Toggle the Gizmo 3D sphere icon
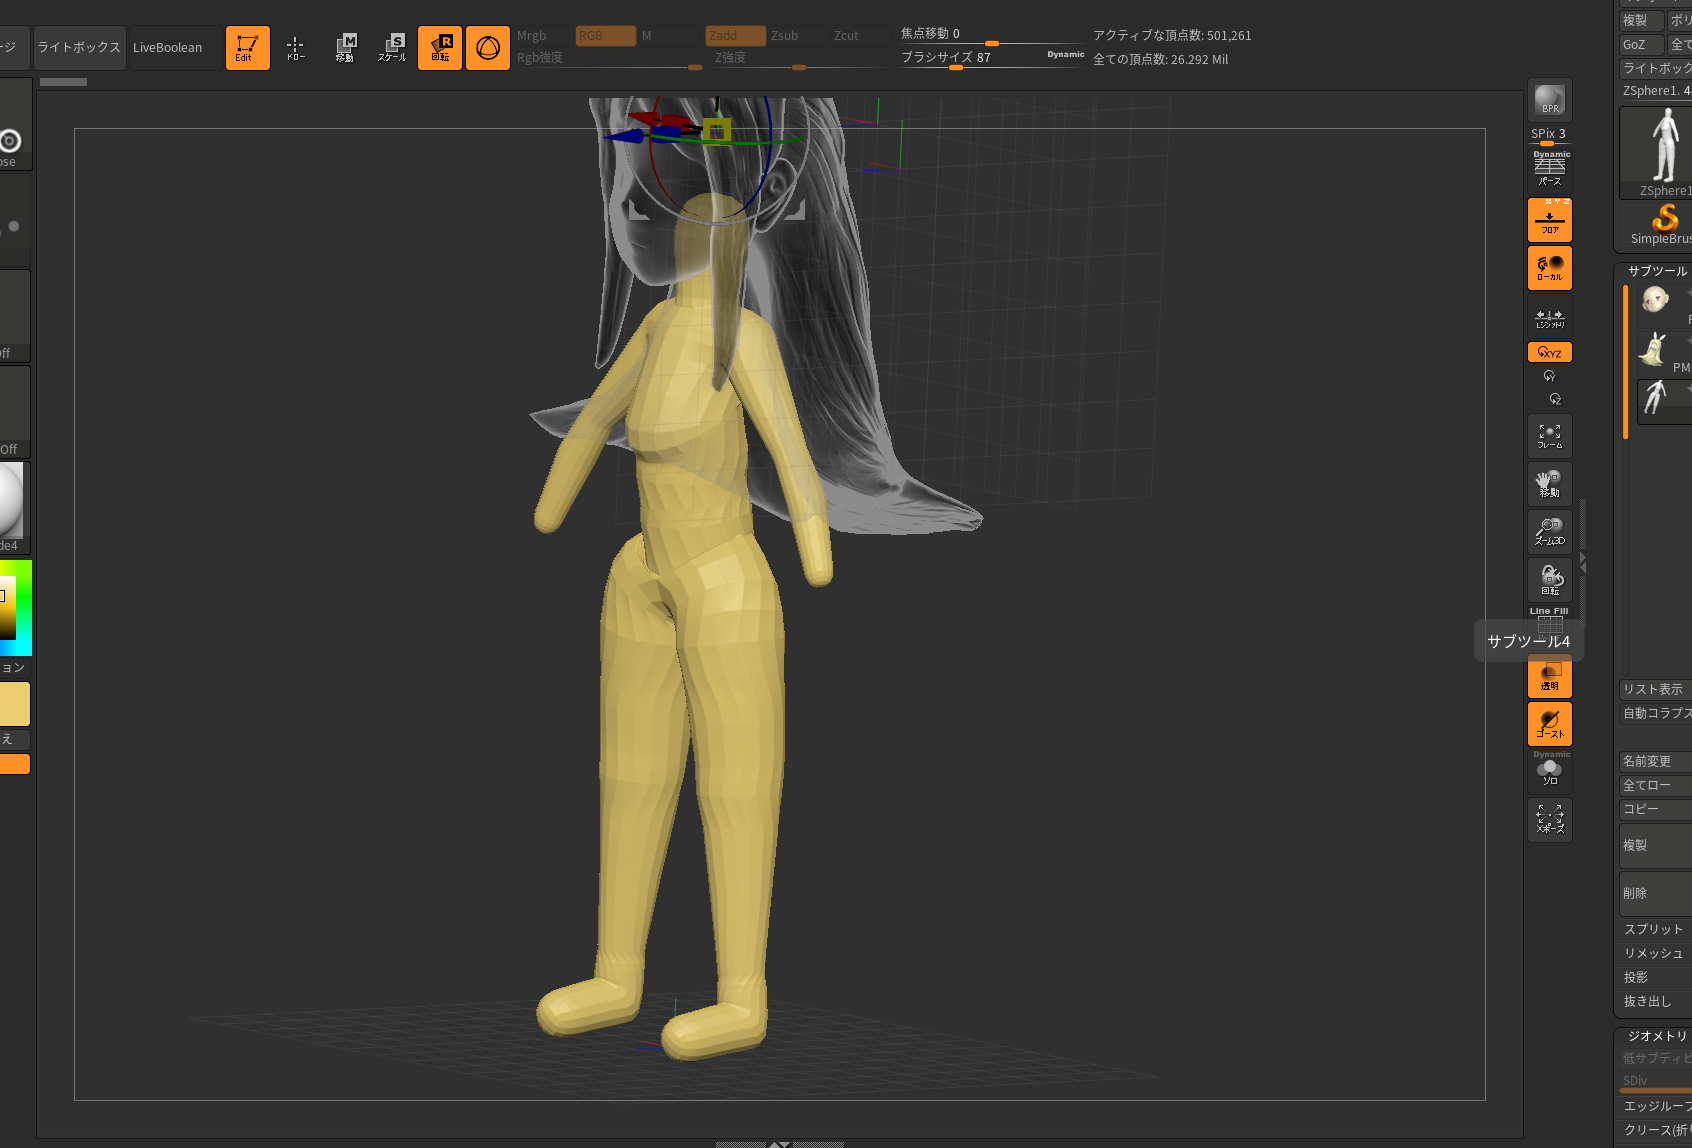 [x=488, y=48]
